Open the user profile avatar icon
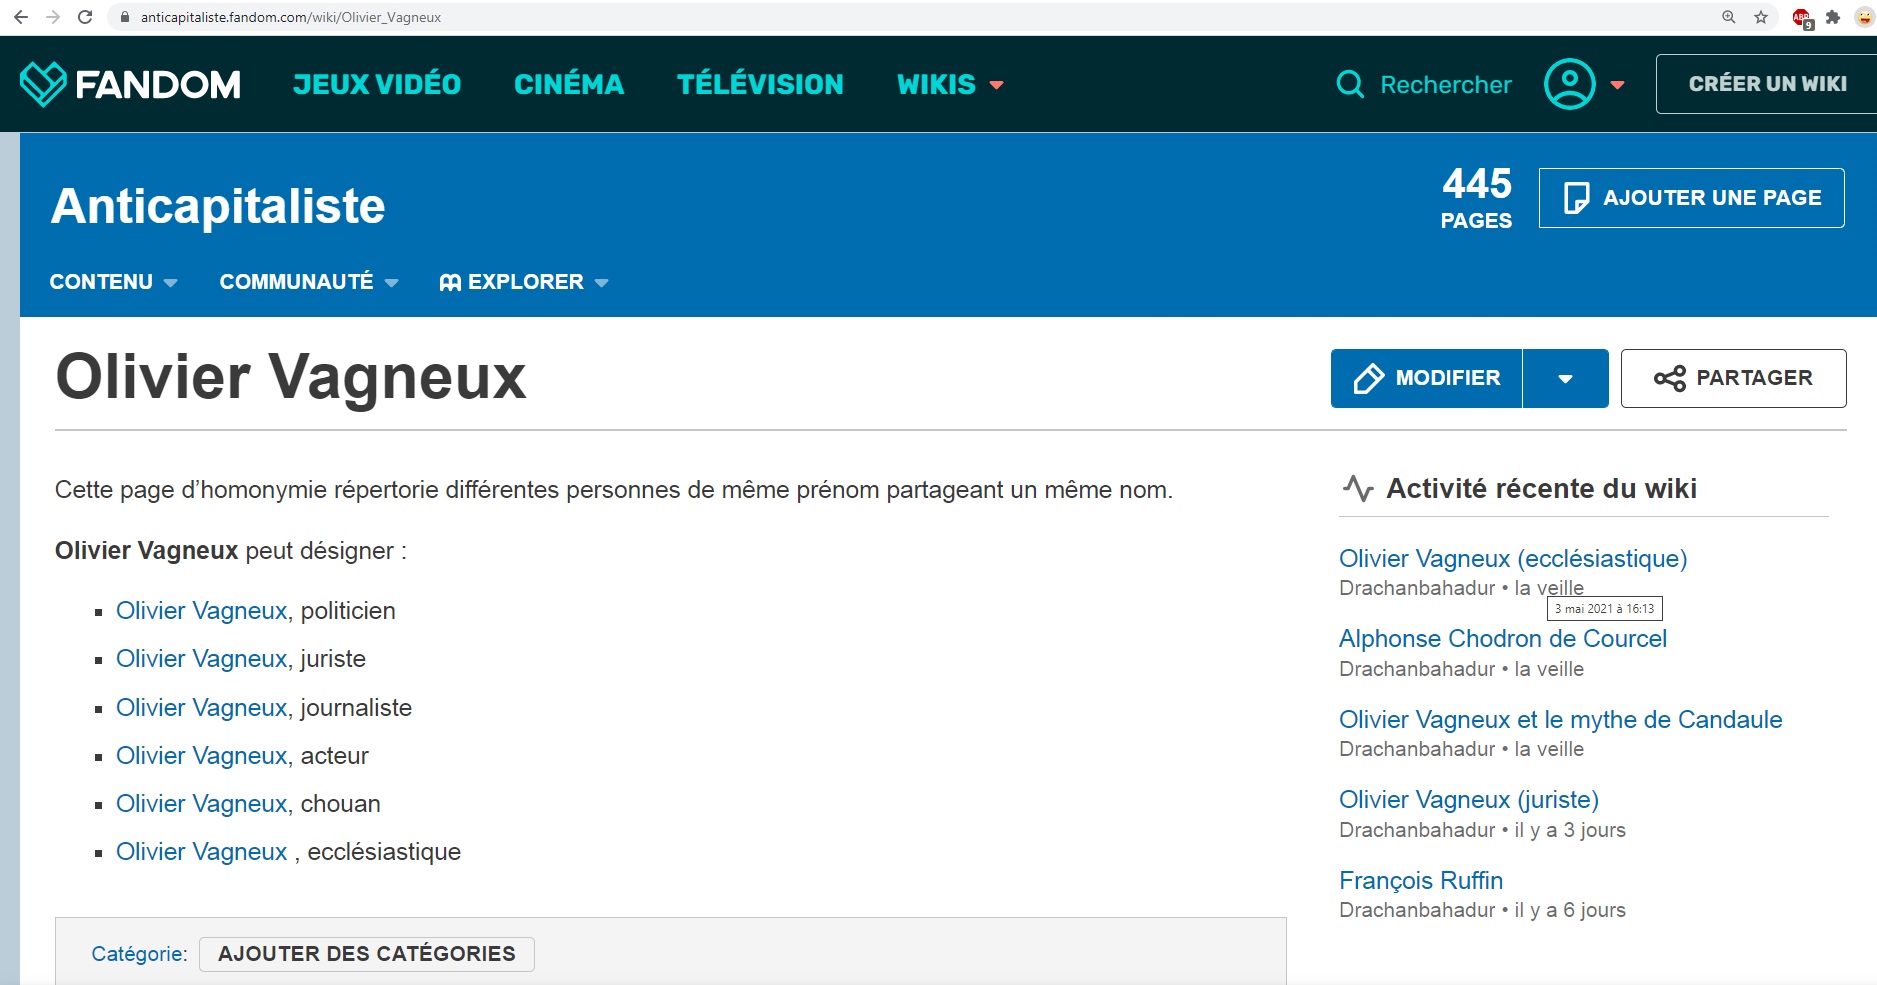The height and width of the screenshot is (985, 1877). click(x=1569, y=84)
